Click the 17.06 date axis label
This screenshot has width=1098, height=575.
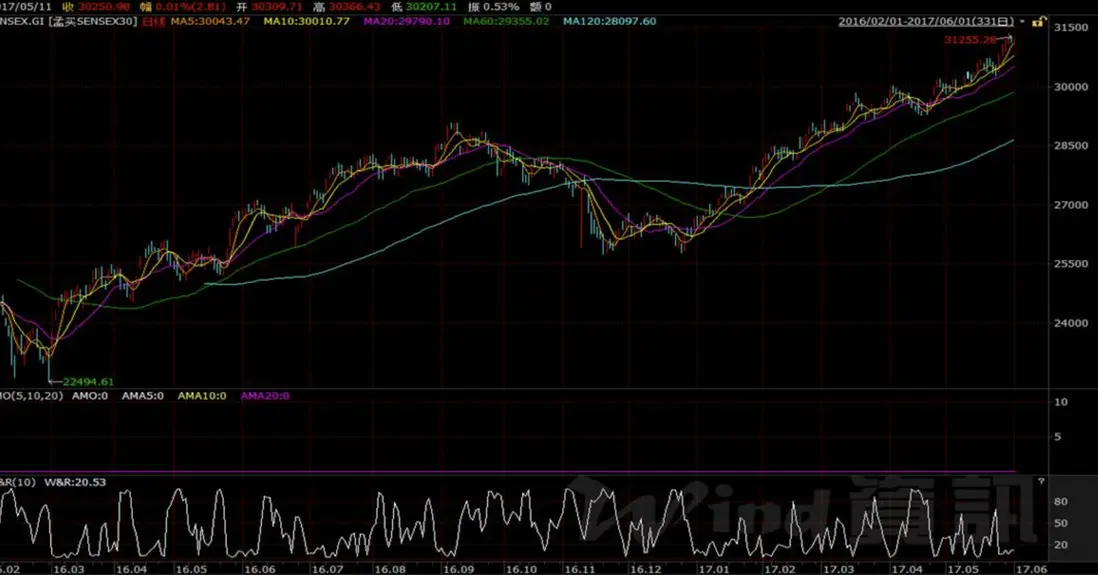pyautogui.click(x=1032, y=569)
